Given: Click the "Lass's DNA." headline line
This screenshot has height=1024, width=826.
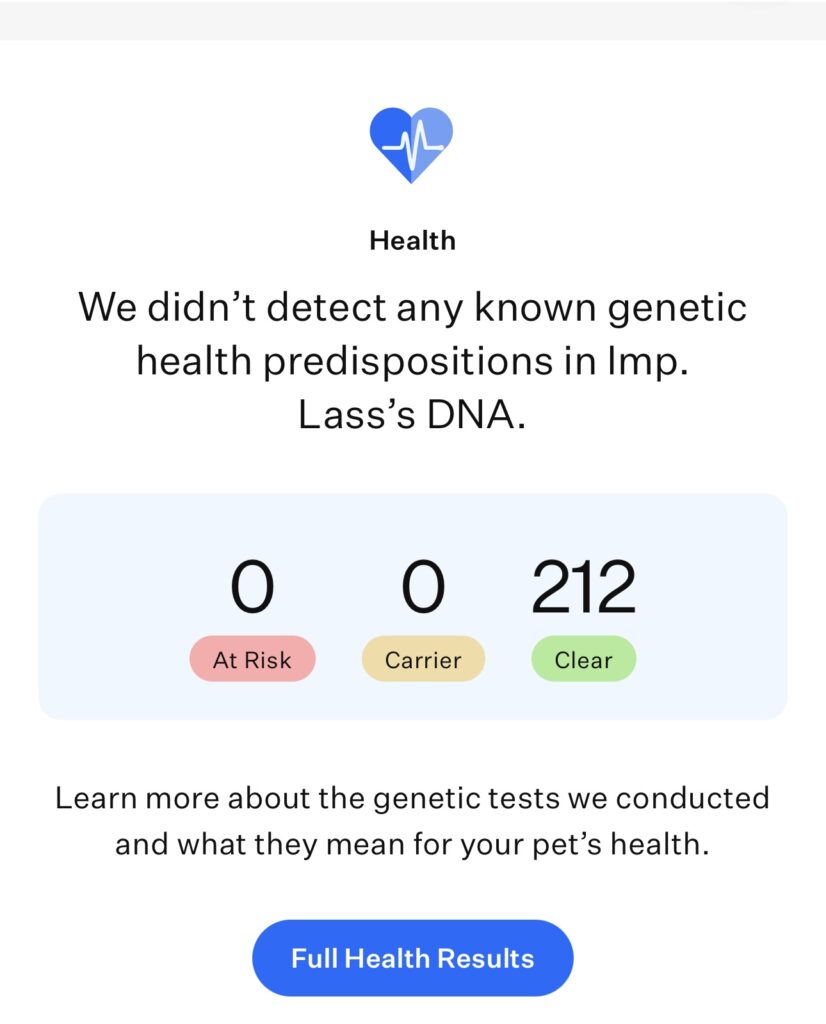Looking at the screenshot, I should [412, 415].
